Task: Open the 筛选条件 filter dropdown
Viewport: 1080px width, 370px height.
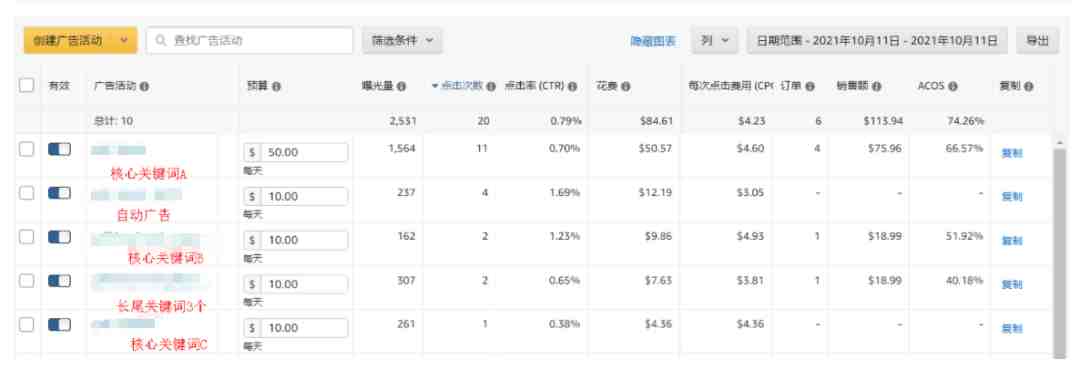Action: [x=402, y=41]
